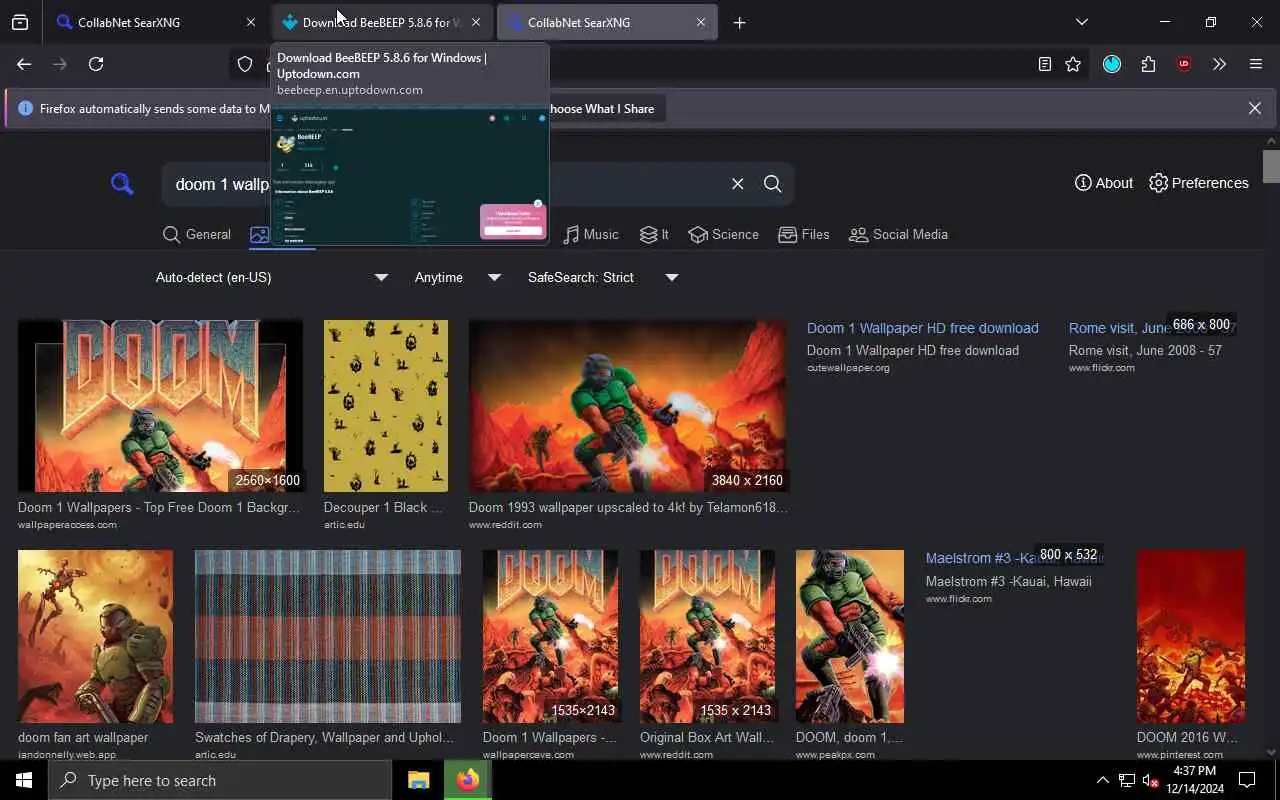Viewport: 1280px width, 800px height.
Task: Click the Firefox taskbar icon
Action: (x=467, y=780)
